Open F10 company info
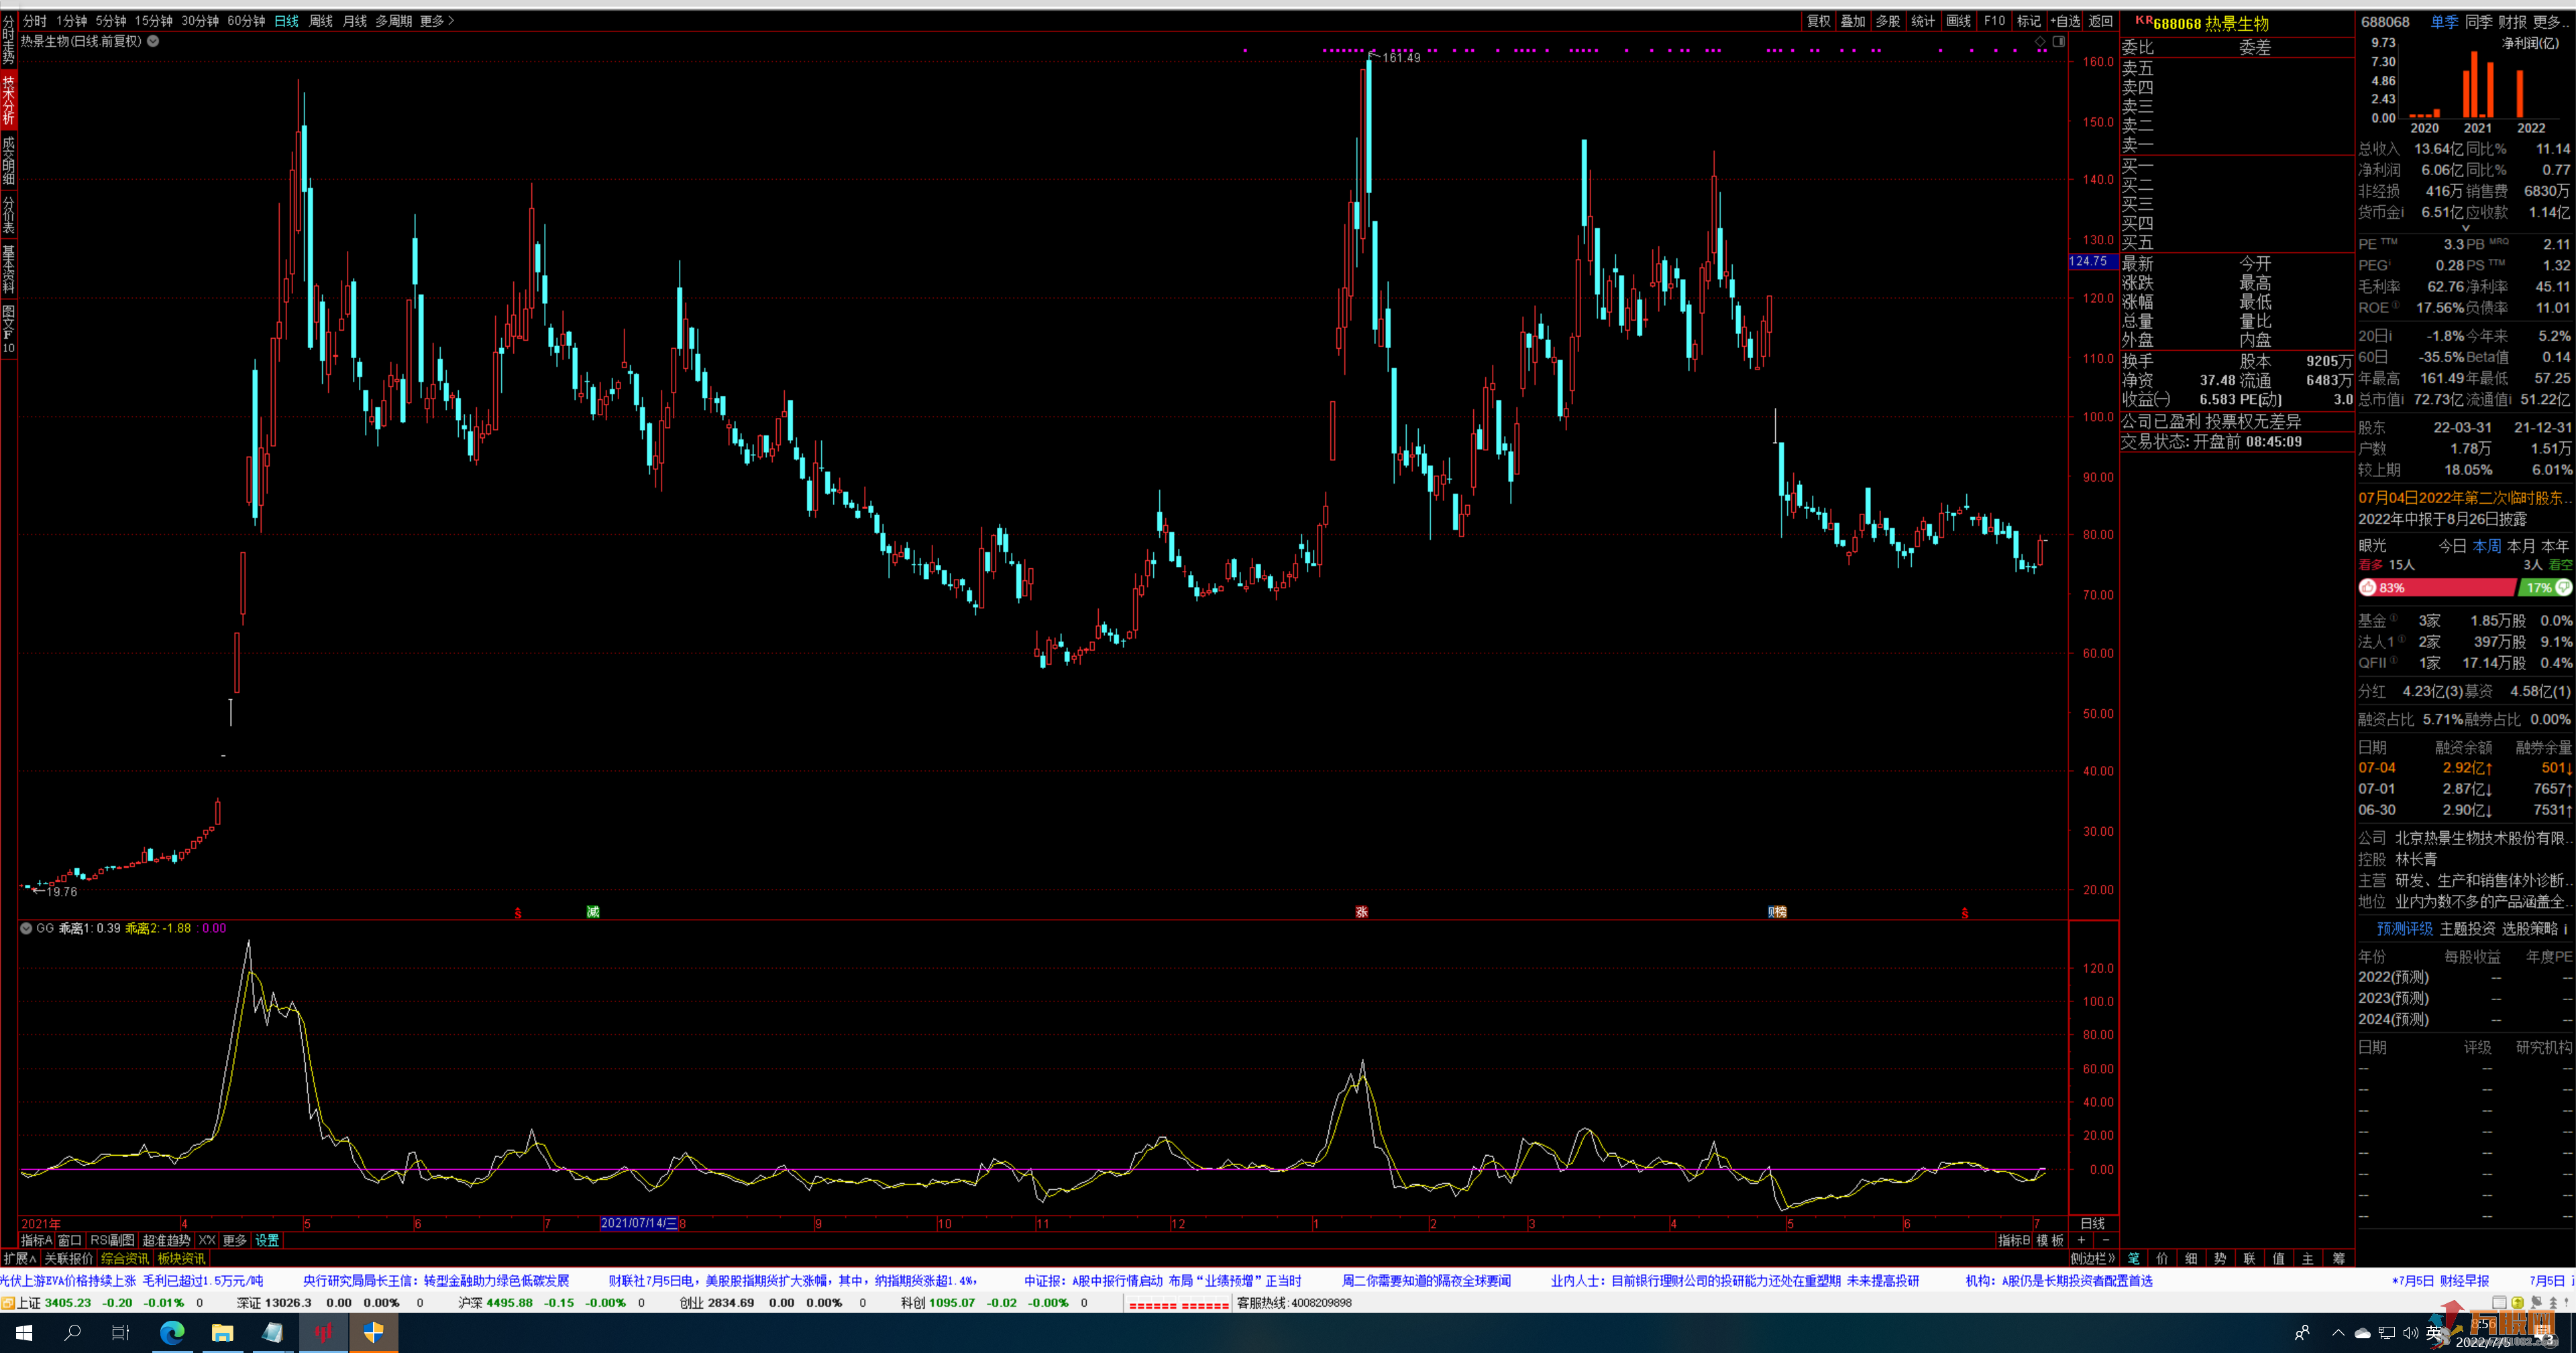2576x1353 pixels. 1994,20
